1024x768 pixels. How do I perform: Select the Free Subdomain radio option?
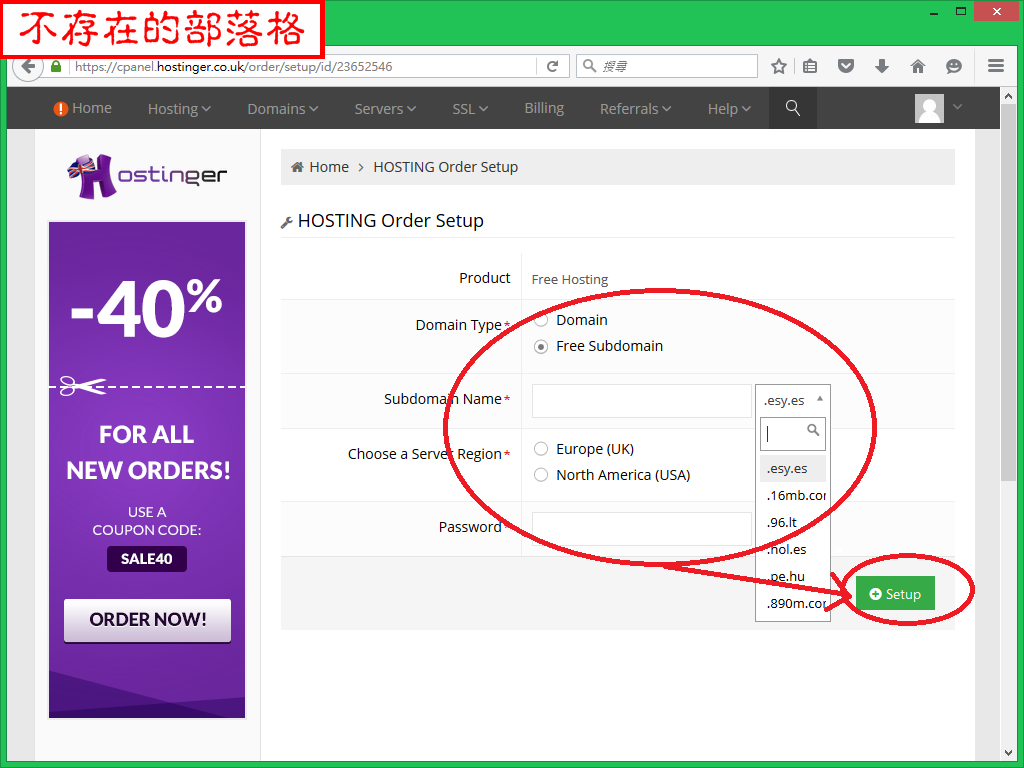(541, 346)
